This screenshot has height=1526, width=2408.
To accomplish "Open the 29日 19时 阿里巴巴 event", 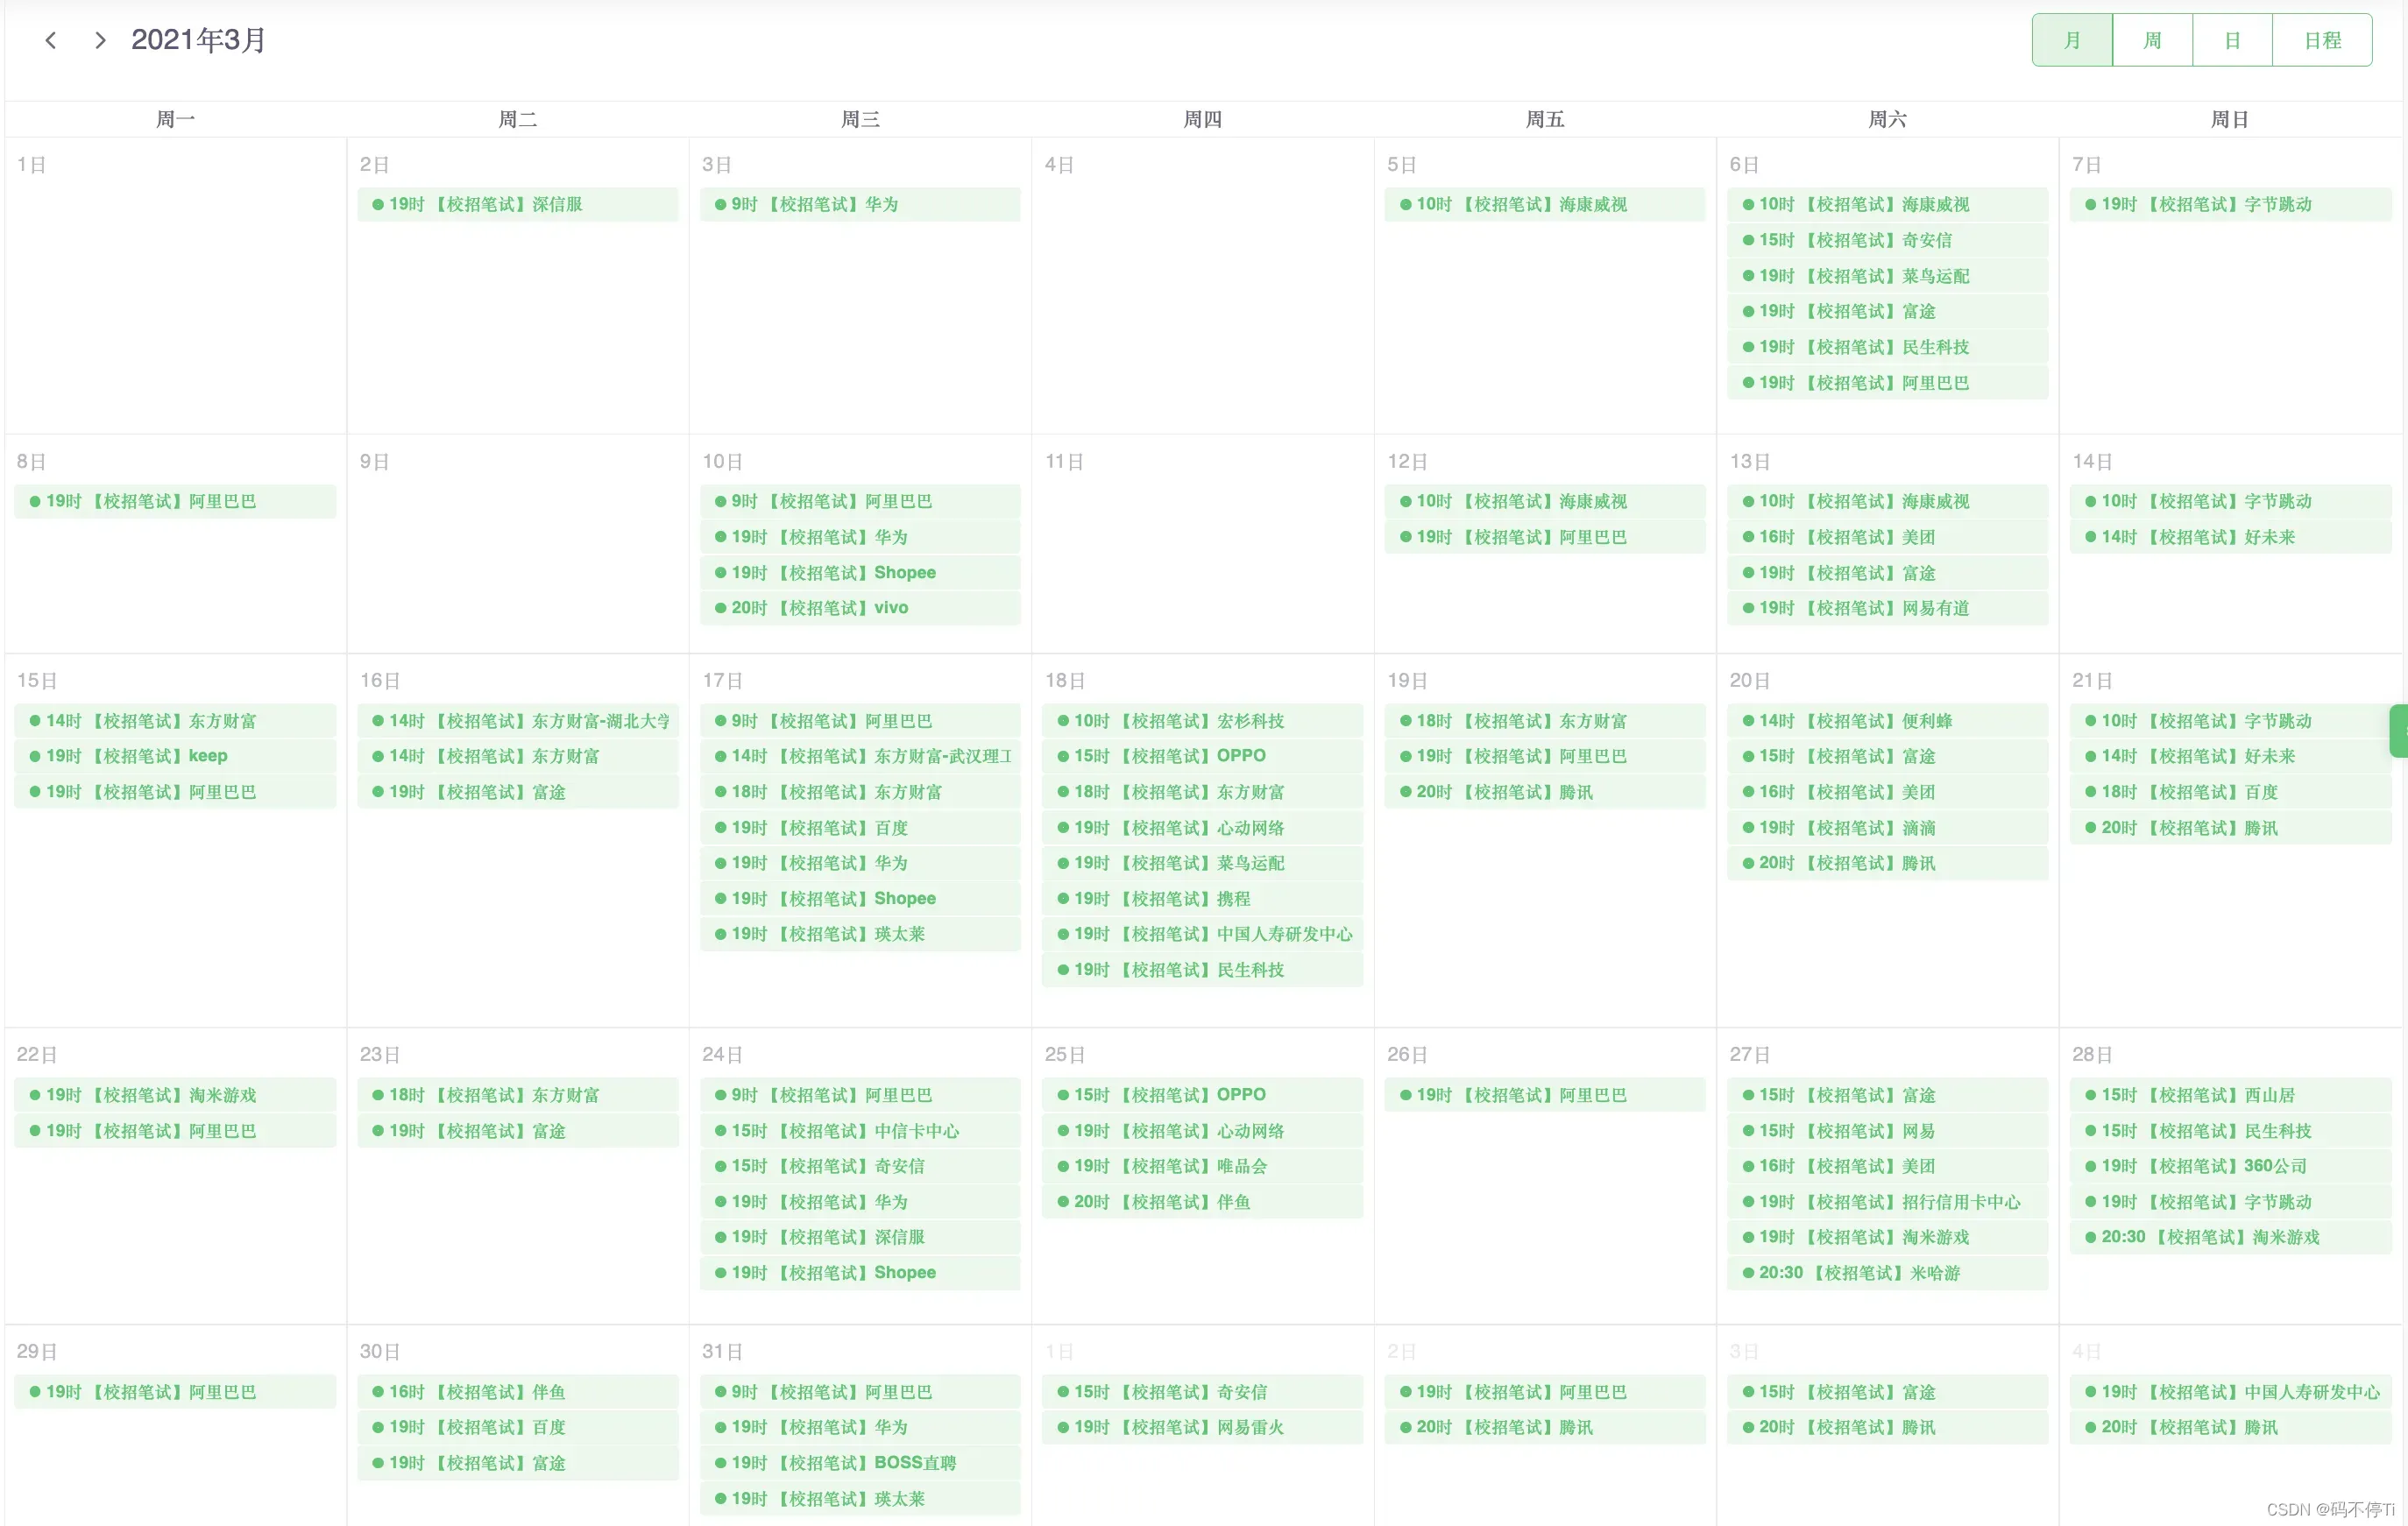I will [x=175, y=1392].
